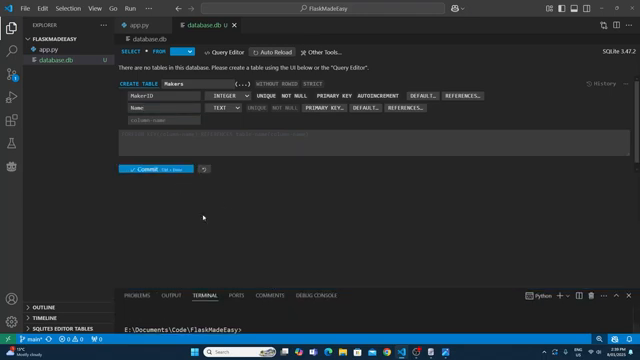This screenshot has height=360, width=640.
Task: Open the Explorer view in activity bar
Action: tap(11, 28)
